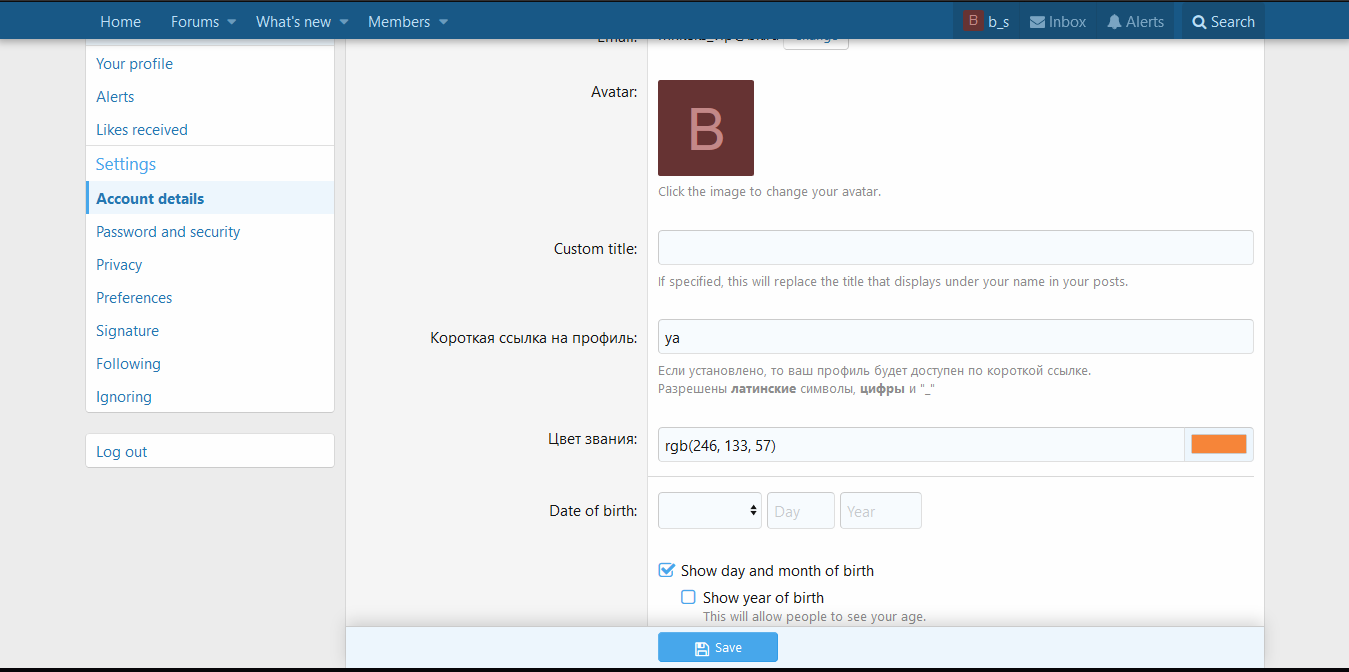1349x672 pixels.
Task: Expand the Members dropdown arrow
Action: 444,22
